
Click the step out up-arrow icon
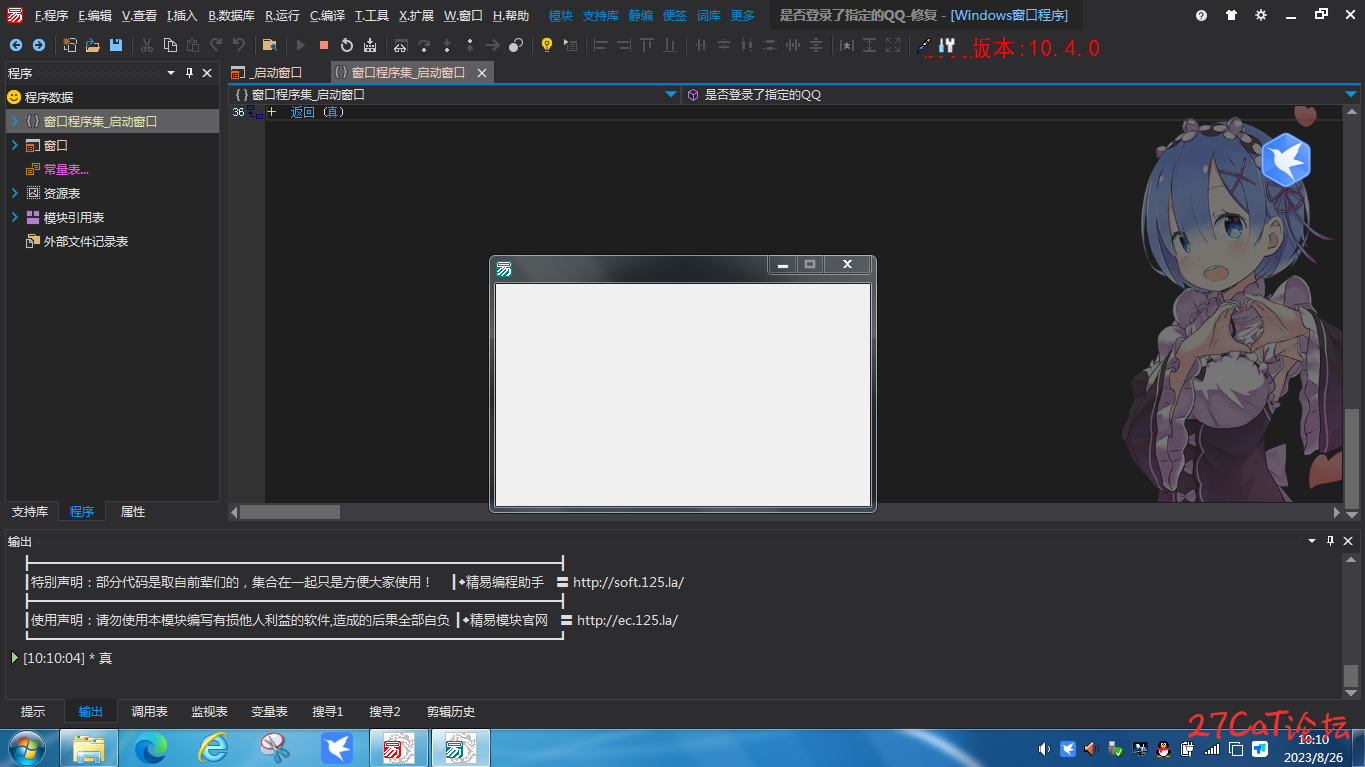(470, 45)
